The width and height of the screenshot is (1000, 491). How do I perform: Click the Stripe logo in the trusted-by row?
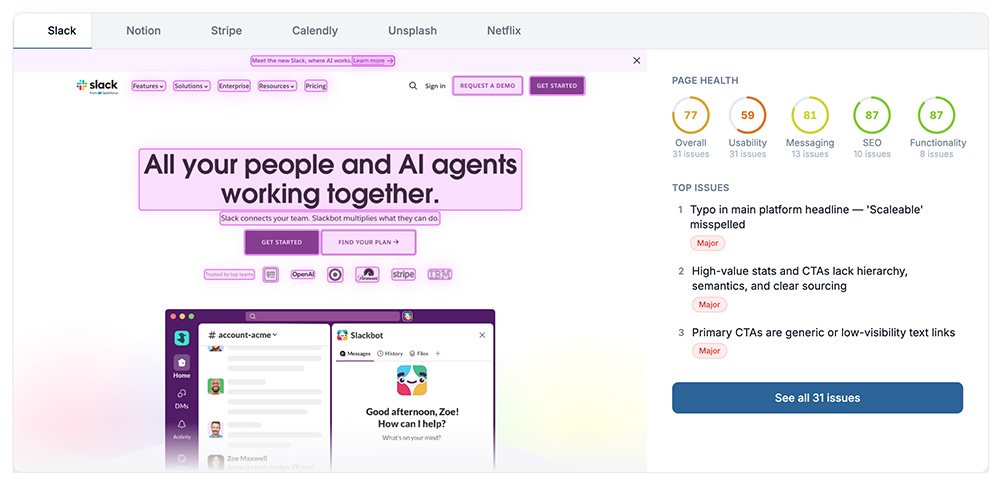[403, 275]
